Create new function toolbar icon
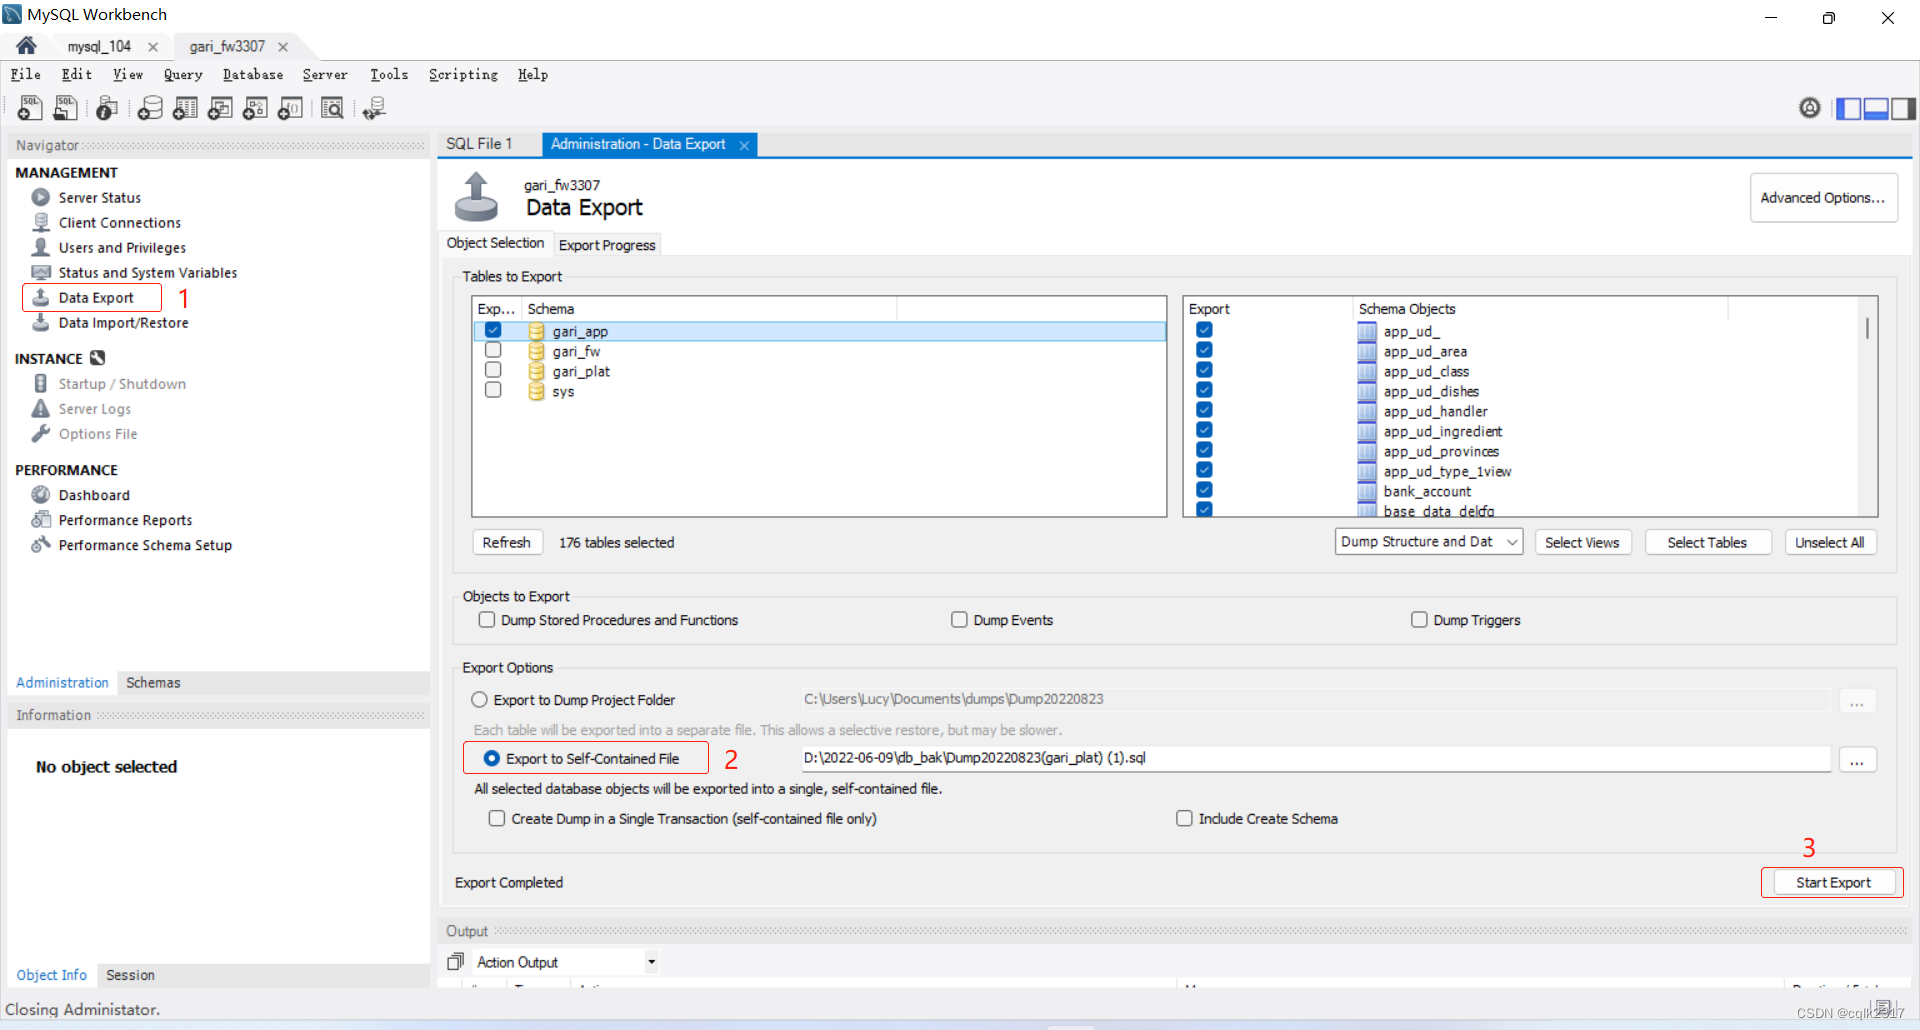Viewport: 1920px width, 1030px height. pos(290,108)
